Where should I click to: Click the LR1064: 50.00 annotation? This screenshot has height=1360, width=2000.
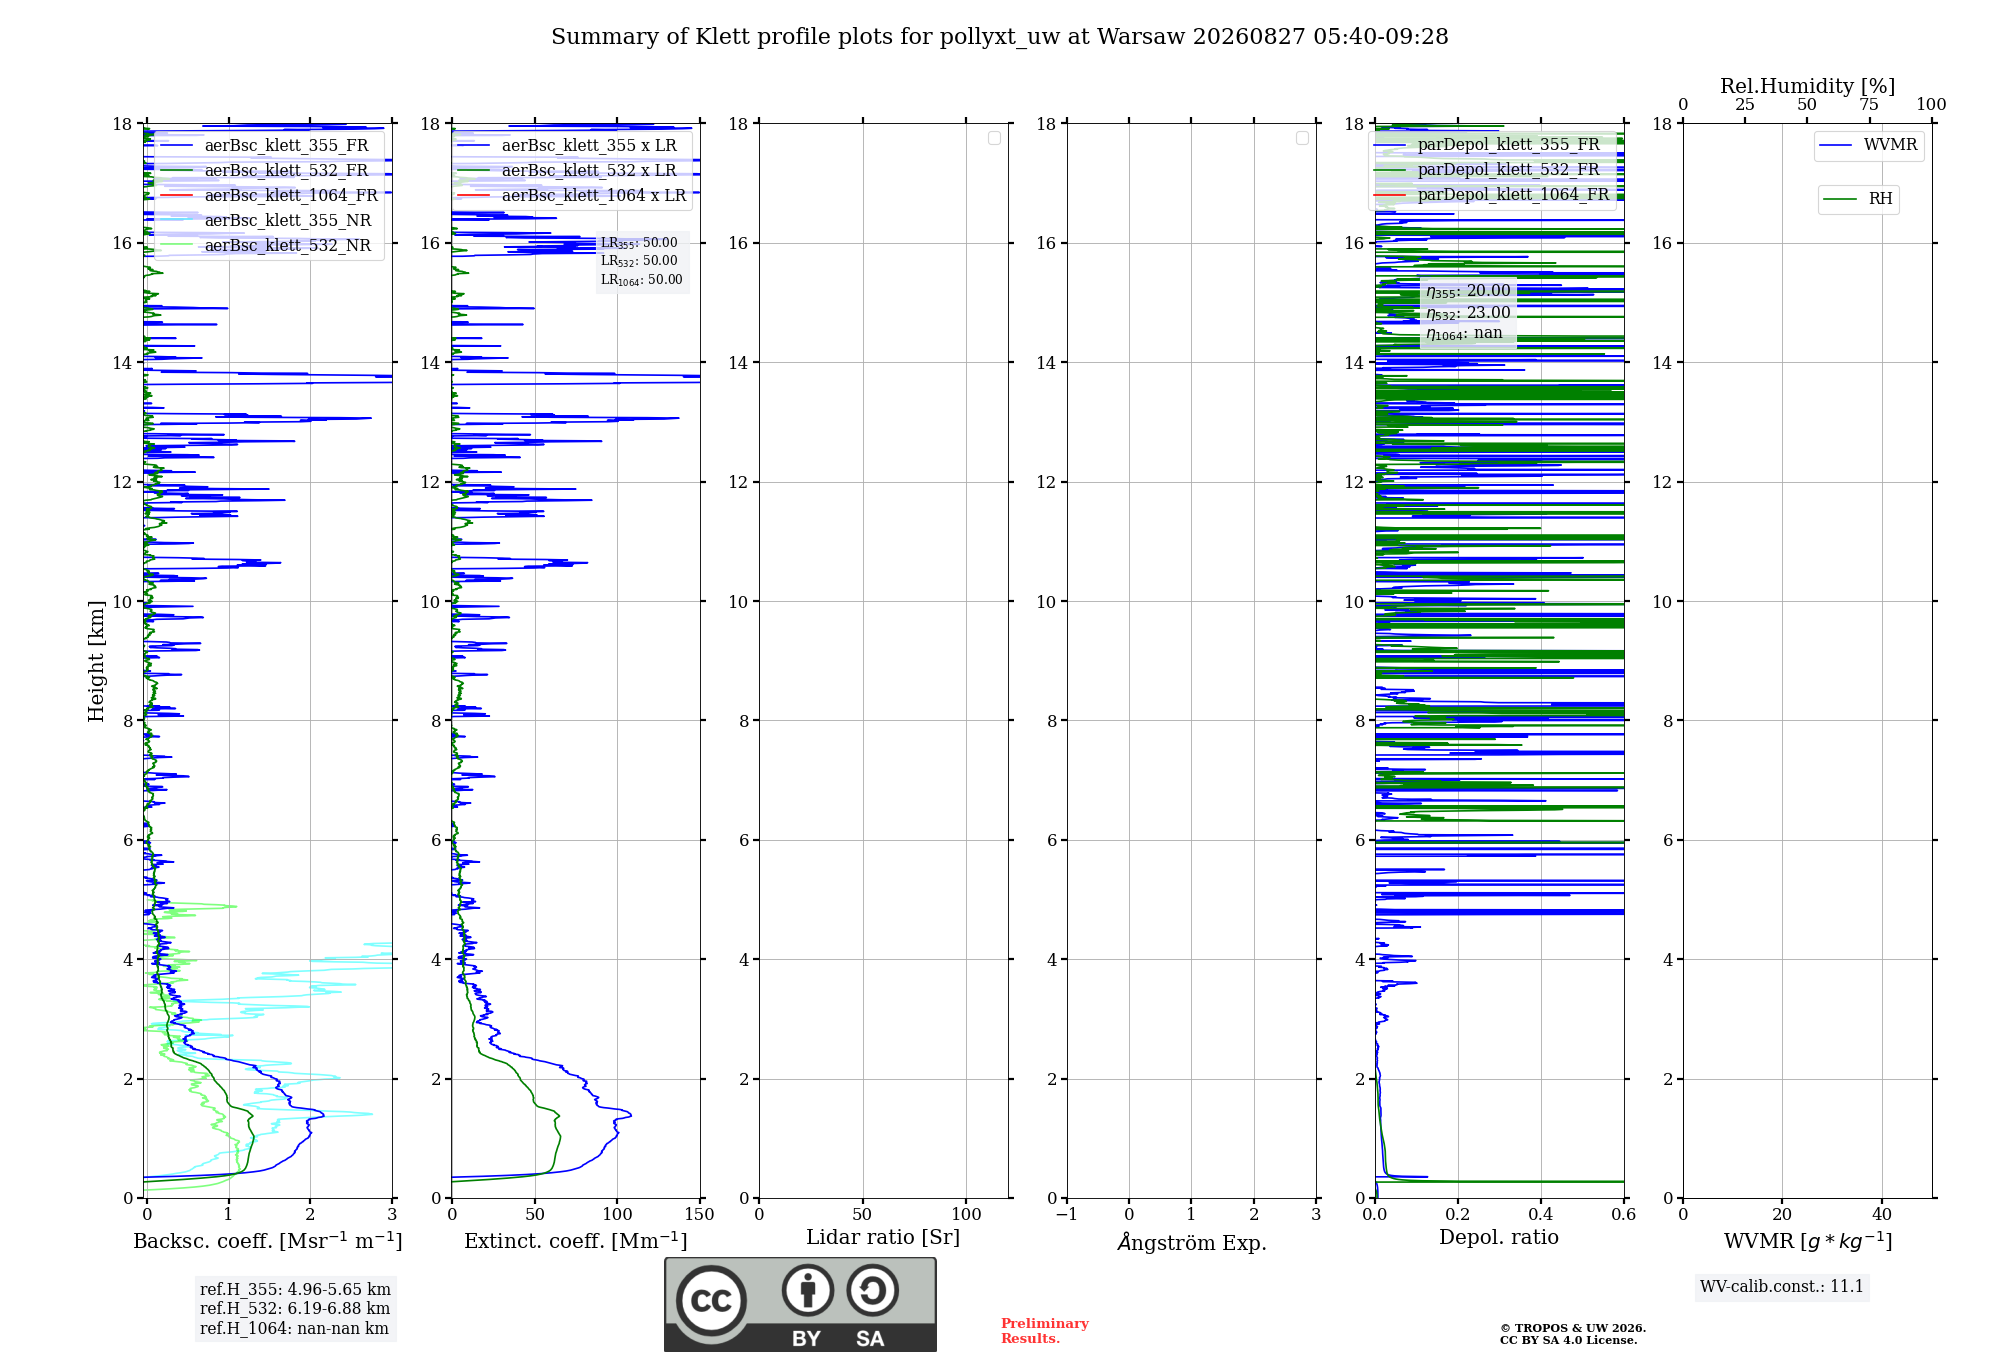pyautogui.click(x=641, y=280)
